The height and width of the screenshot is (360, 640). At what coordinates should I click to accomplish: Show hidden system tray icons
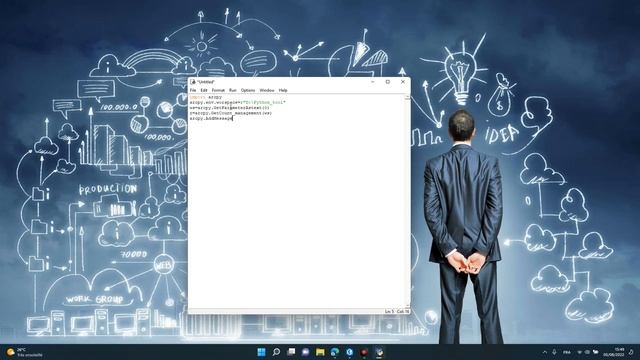pyautogui.click(x=544, y=352)
